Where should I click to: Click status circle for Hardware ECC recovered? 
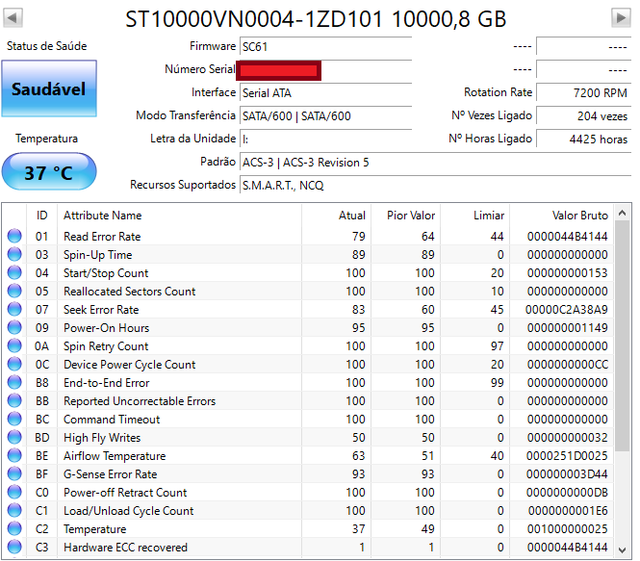(x=14, y=547)
